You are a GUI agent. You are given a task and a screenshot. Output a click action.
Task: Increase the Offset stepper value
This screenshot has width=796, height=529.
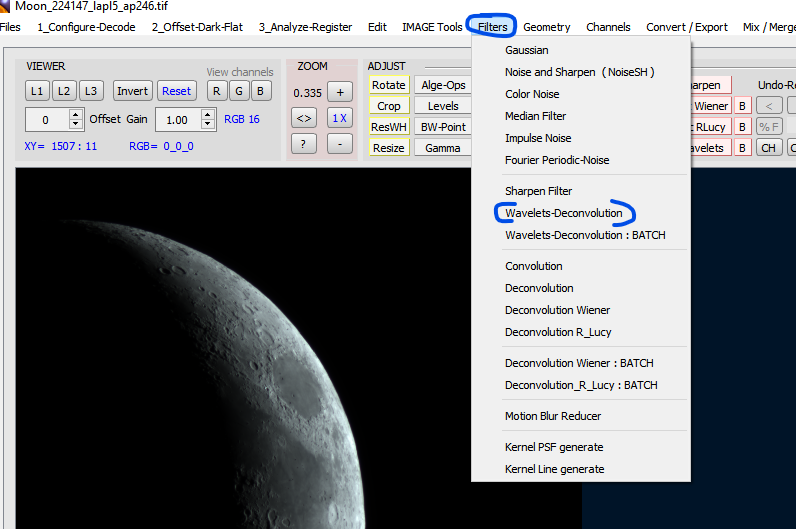76,115
